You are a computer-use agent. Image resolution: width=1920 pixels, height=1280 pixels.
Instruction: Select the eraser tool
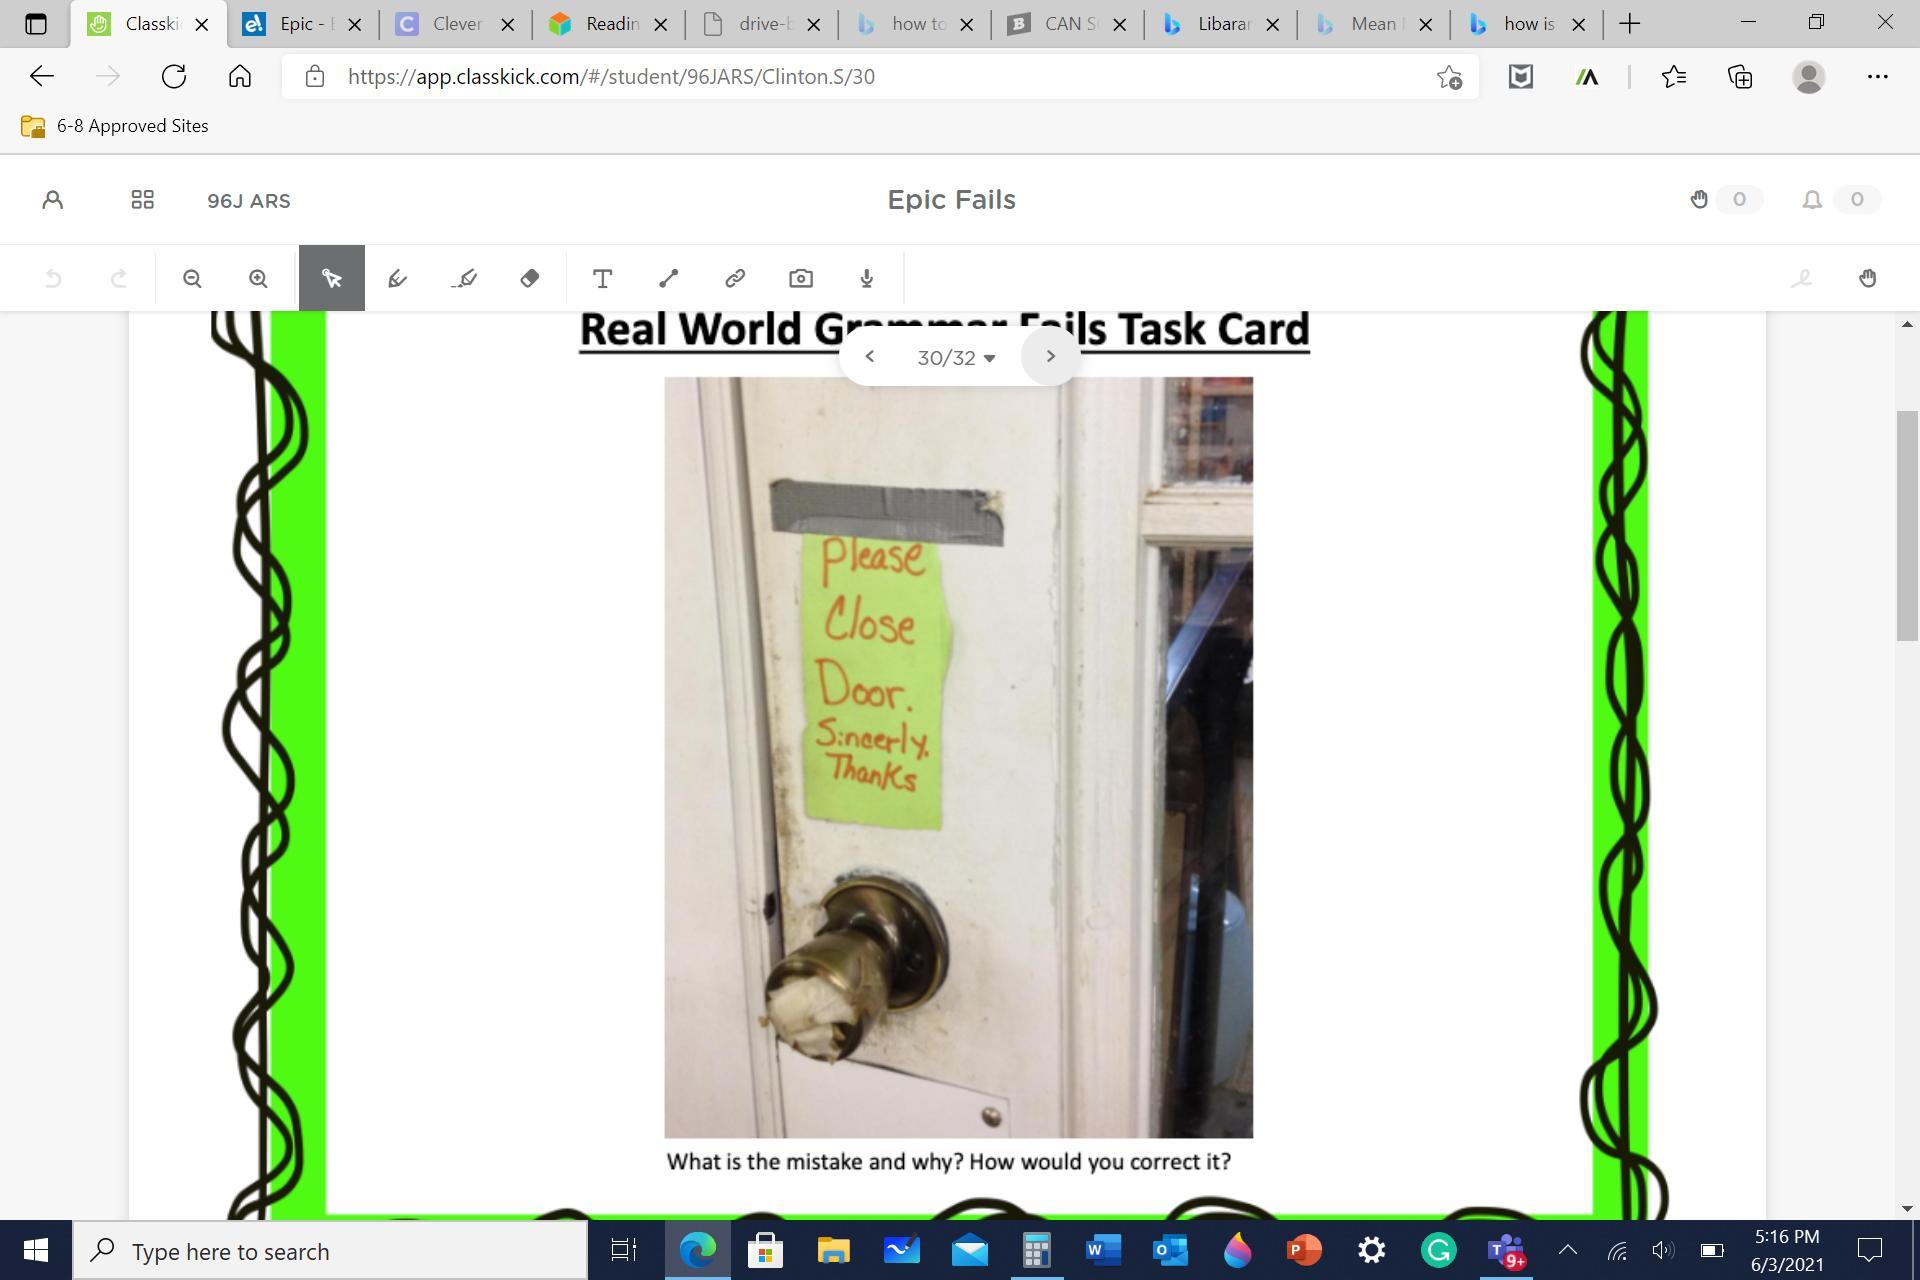(530, 278)
